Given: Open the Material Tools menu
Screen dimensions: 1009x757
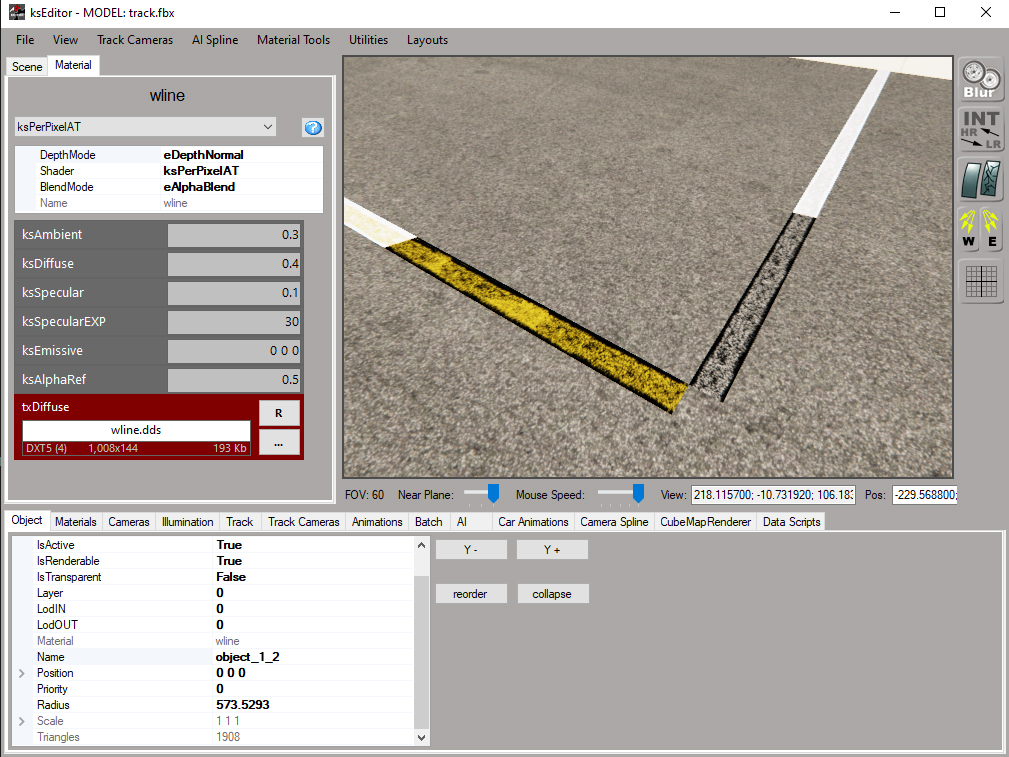Looking at the screenshot, I should [293, 40].
